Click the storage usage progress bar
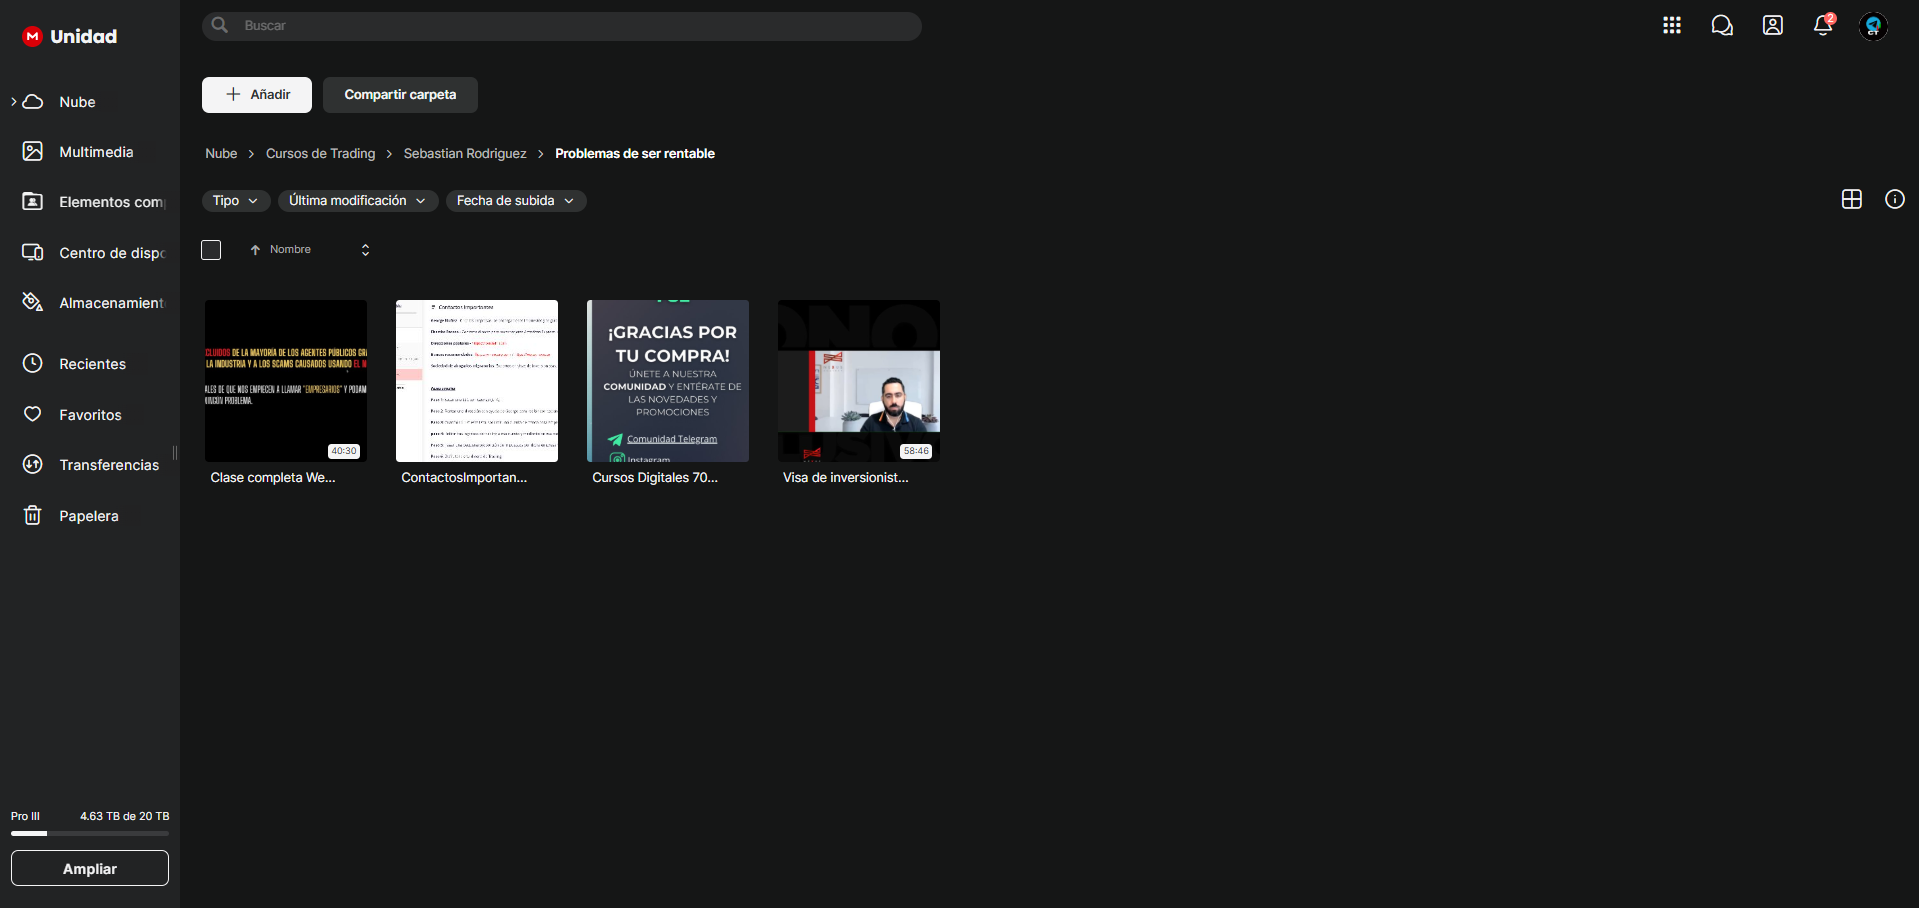 tap(90, 833)
